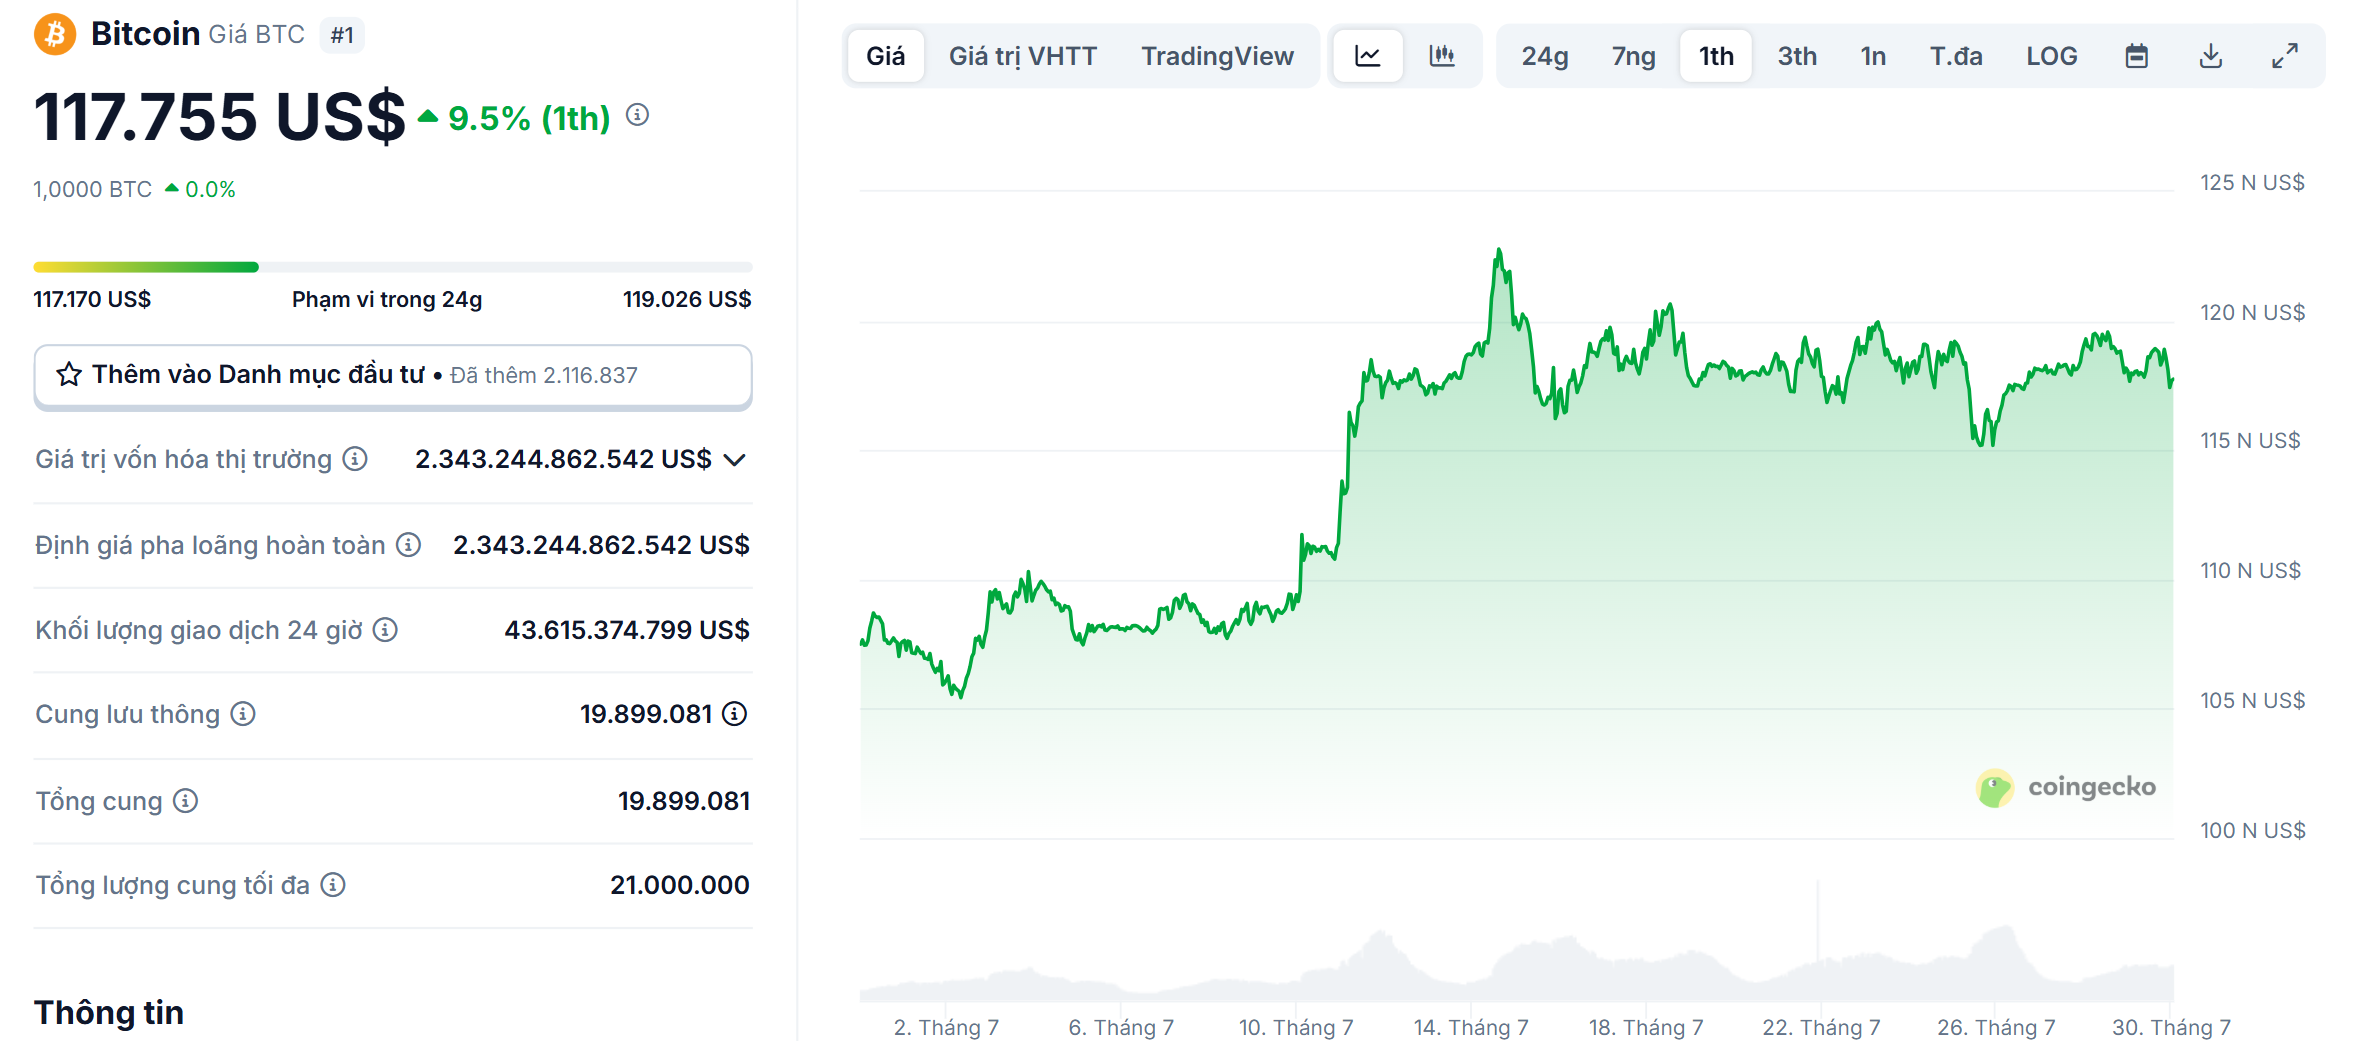This screenshot has height=1041, width=2355.
Task: Click the 21.000.000 max supply value
Action: pyautogui.click(x=680, y=885)
